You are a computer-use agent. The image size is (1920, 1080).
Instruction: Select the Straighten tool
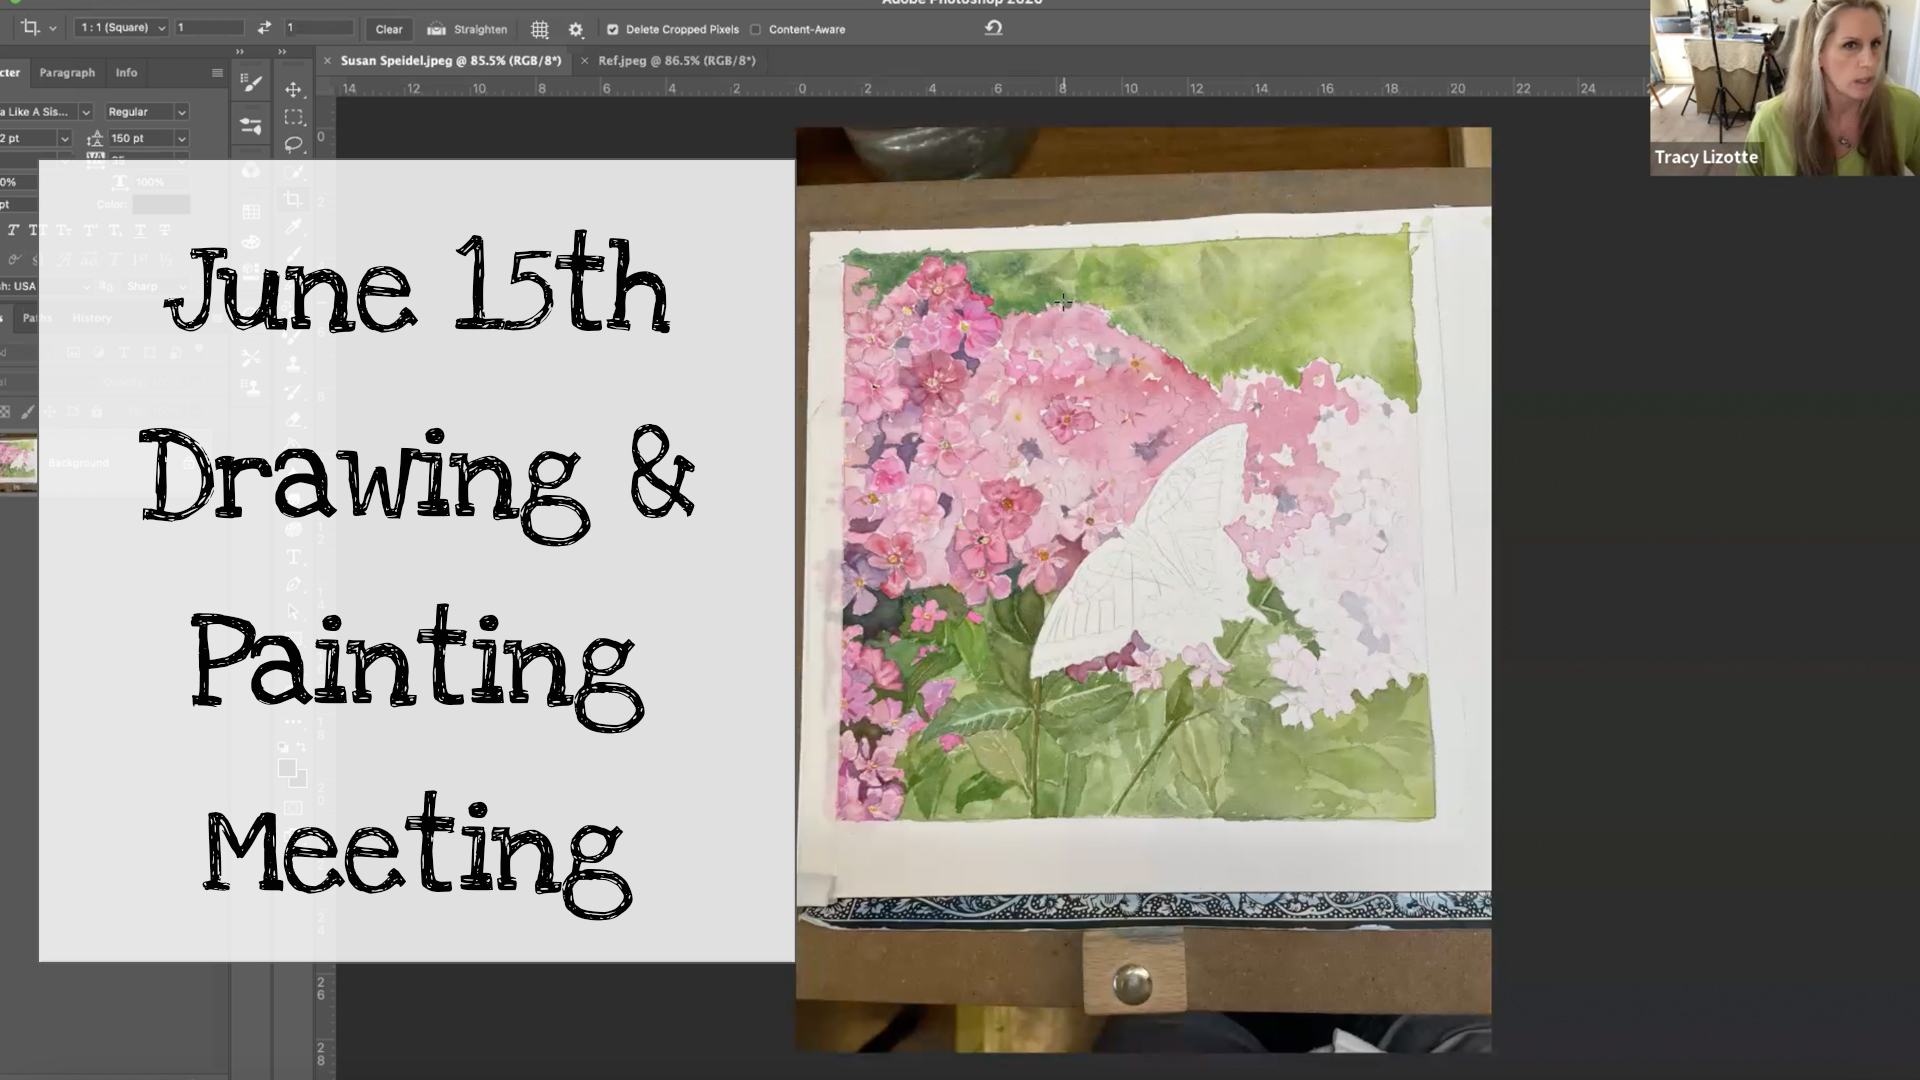467,29
